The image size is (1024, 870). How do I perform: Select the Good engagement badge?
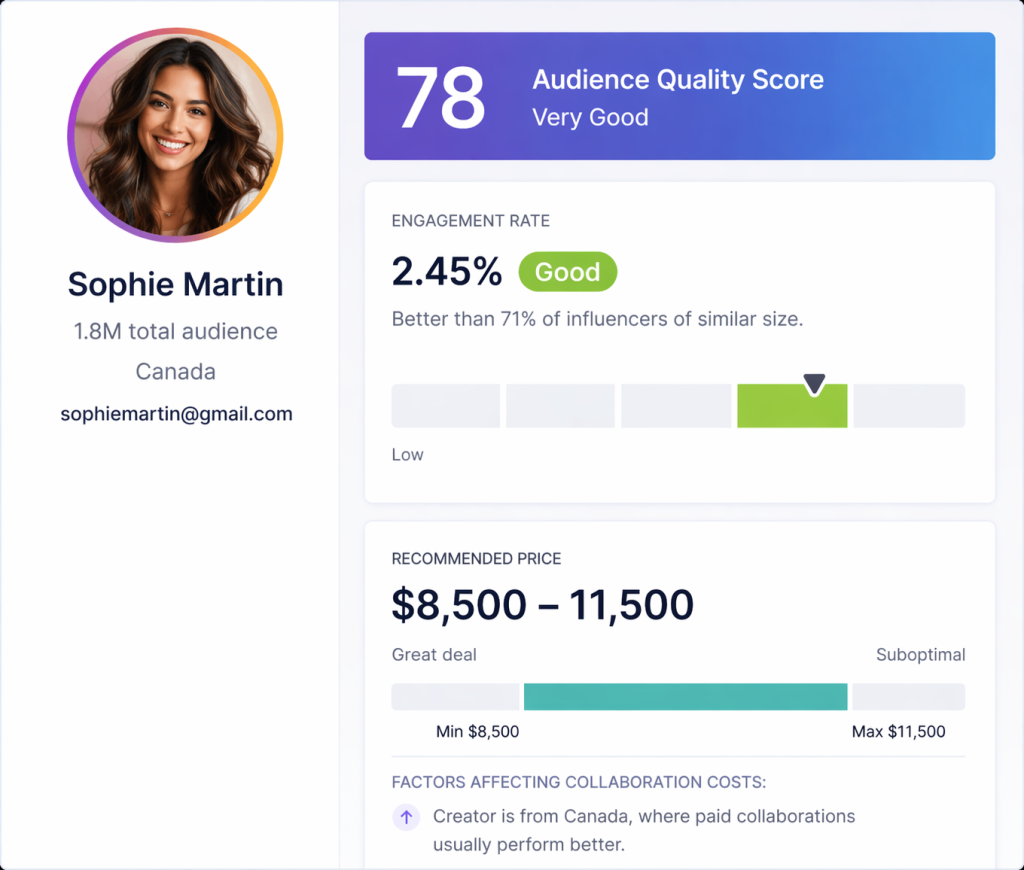pos(567,271)
